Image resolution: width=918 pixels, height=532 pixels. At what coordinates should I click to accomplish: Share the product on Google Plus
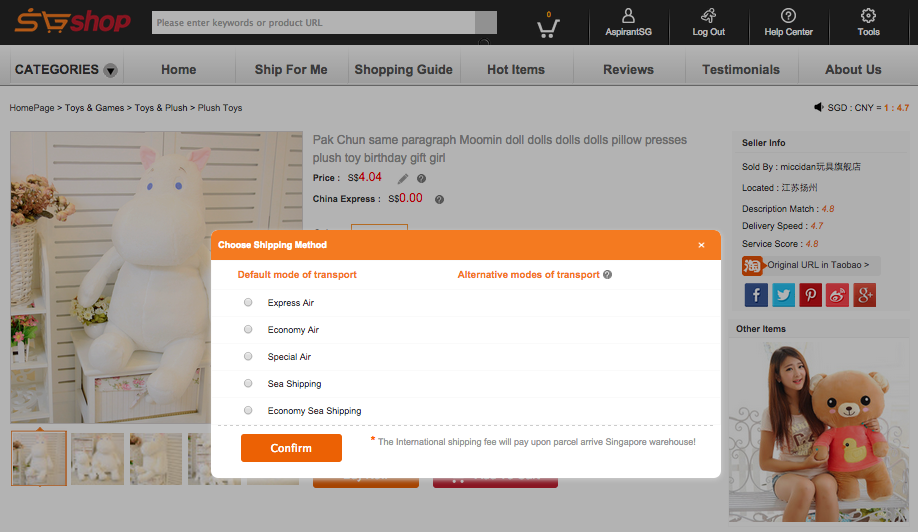point(864,295)
